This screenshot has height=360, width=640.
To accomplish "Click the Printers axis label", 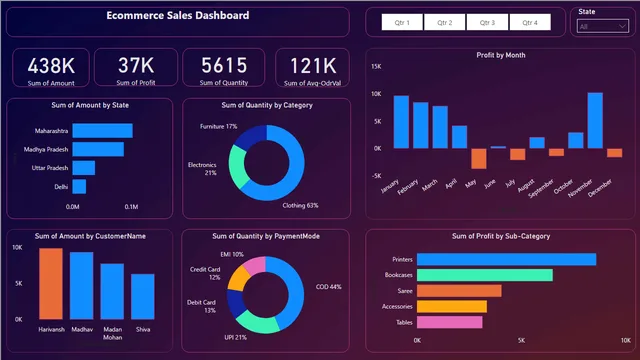I will pos(402,260).
